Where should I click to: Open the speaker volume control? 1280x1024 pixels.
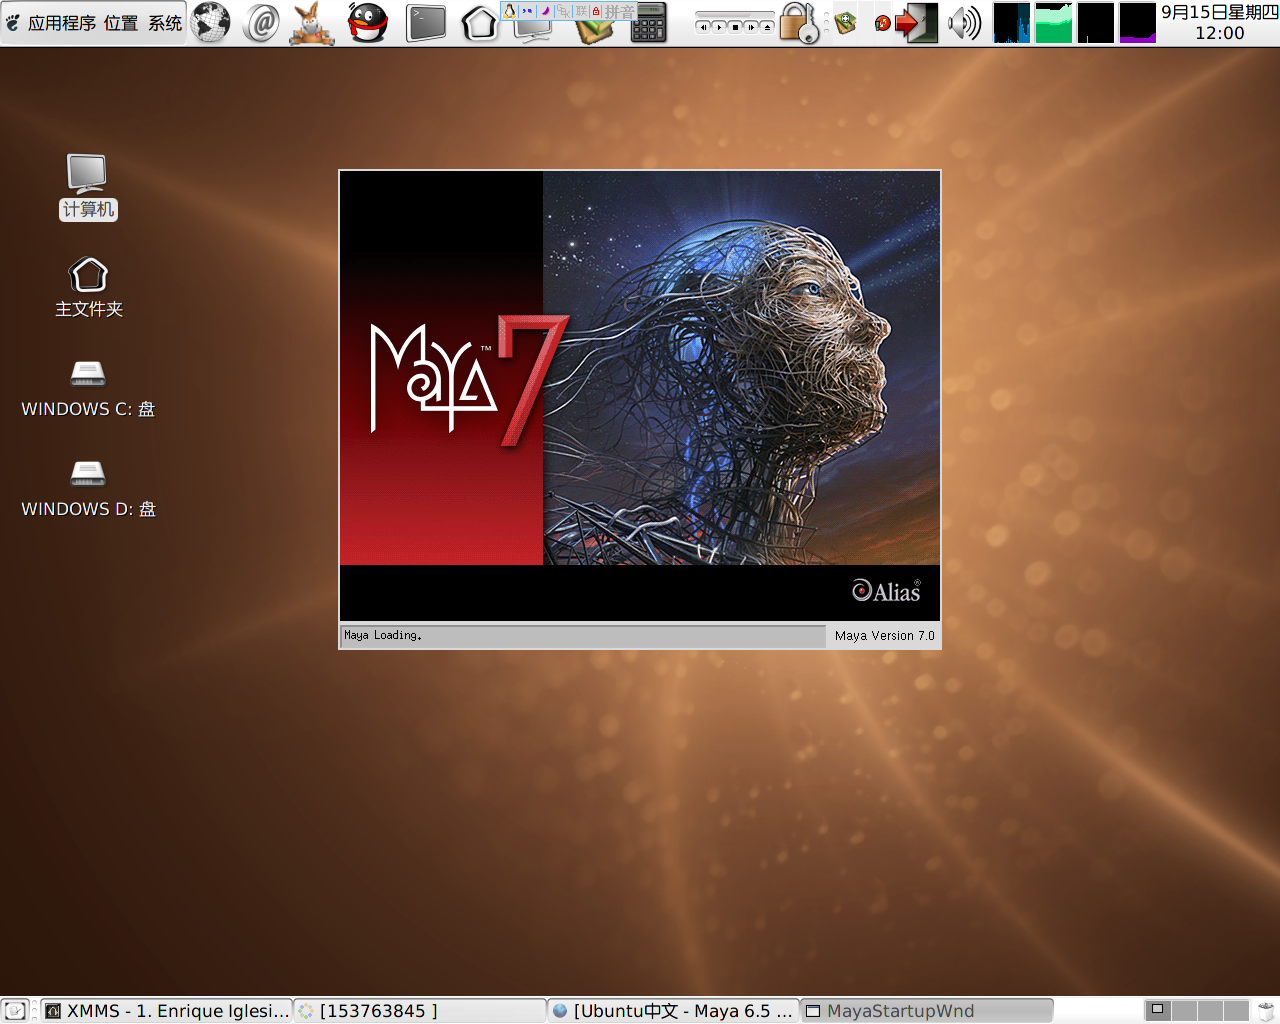[x=965, y=23]
